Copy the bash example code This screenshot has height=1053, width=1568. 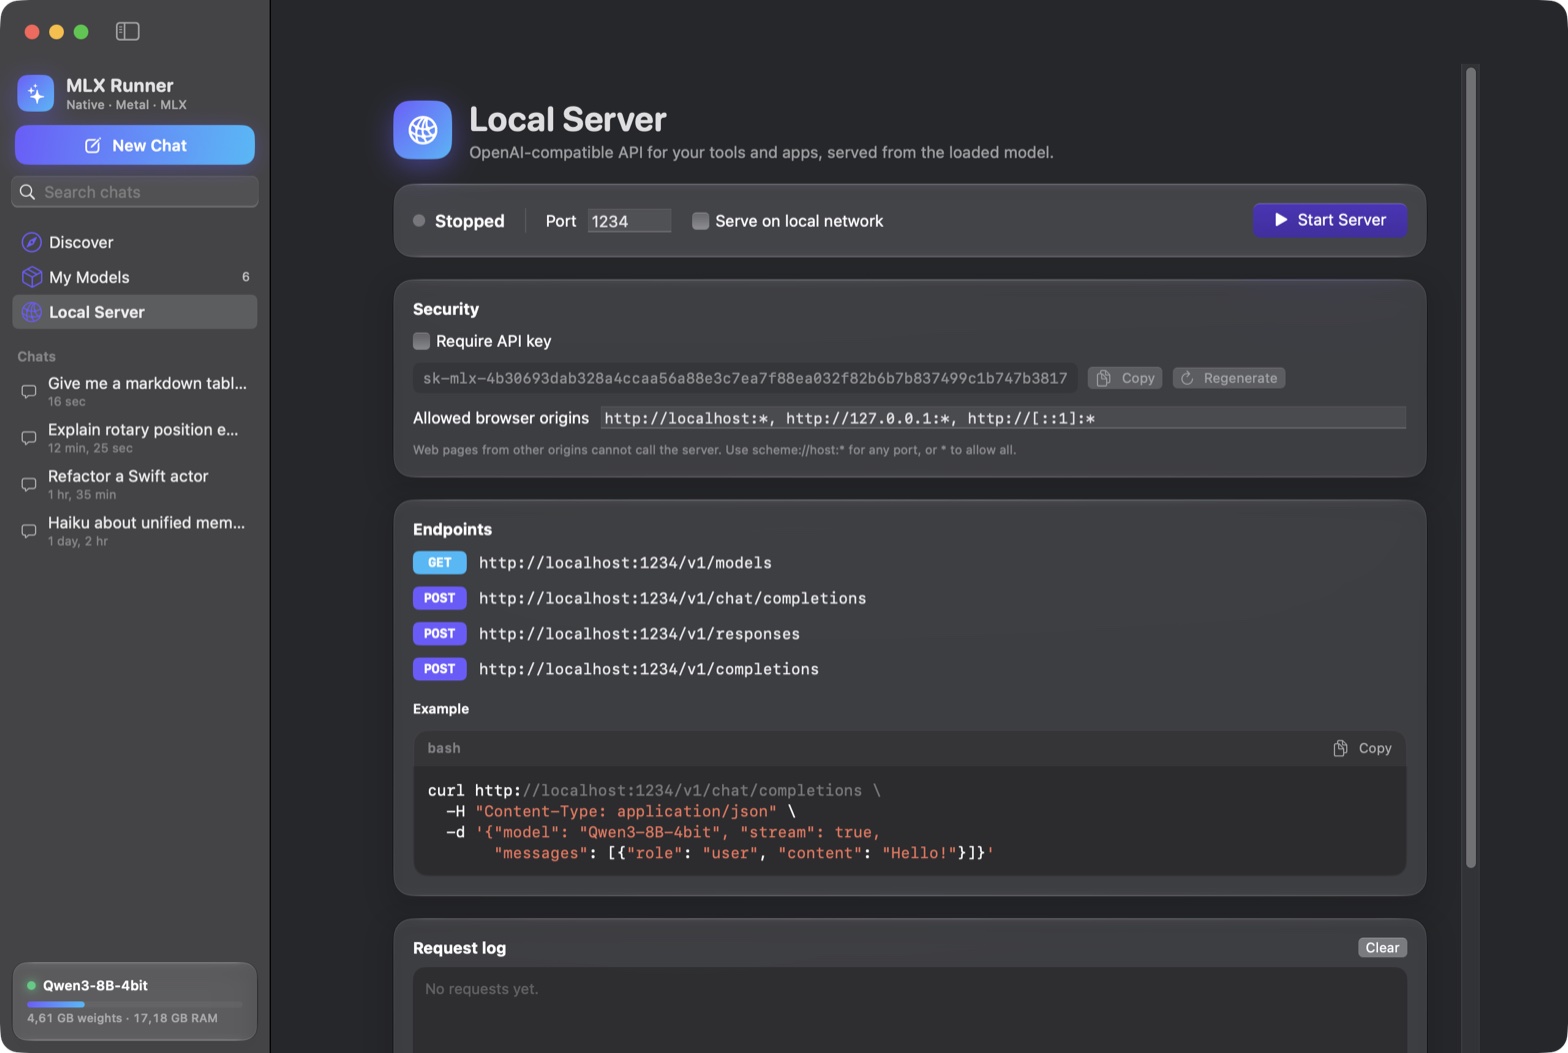(x=1362, y=748)
